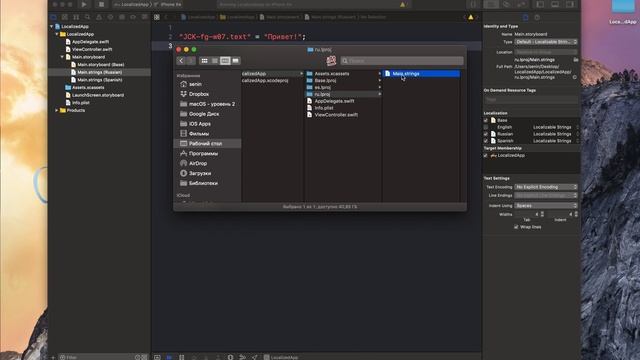
Task: Select Main.strings (Spanish) in navigator
Action: [100, 80]
